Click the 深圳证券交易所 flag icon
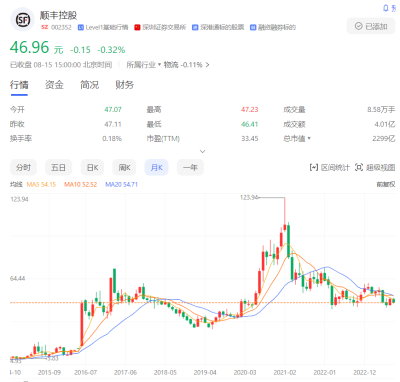This screenshot has height=382, width=400. pyautogui.click(x=137, y=27)
